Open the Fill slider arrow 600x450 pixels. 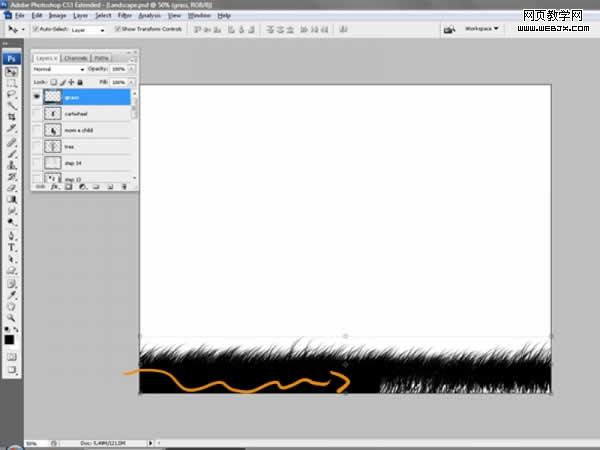131,82
